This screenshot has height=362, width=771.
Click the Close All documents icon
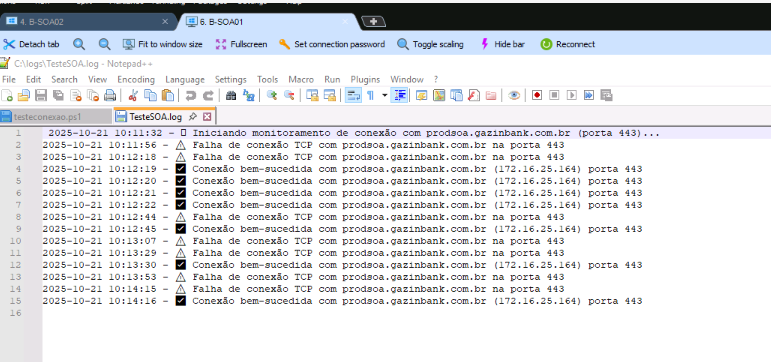[93, 95]
